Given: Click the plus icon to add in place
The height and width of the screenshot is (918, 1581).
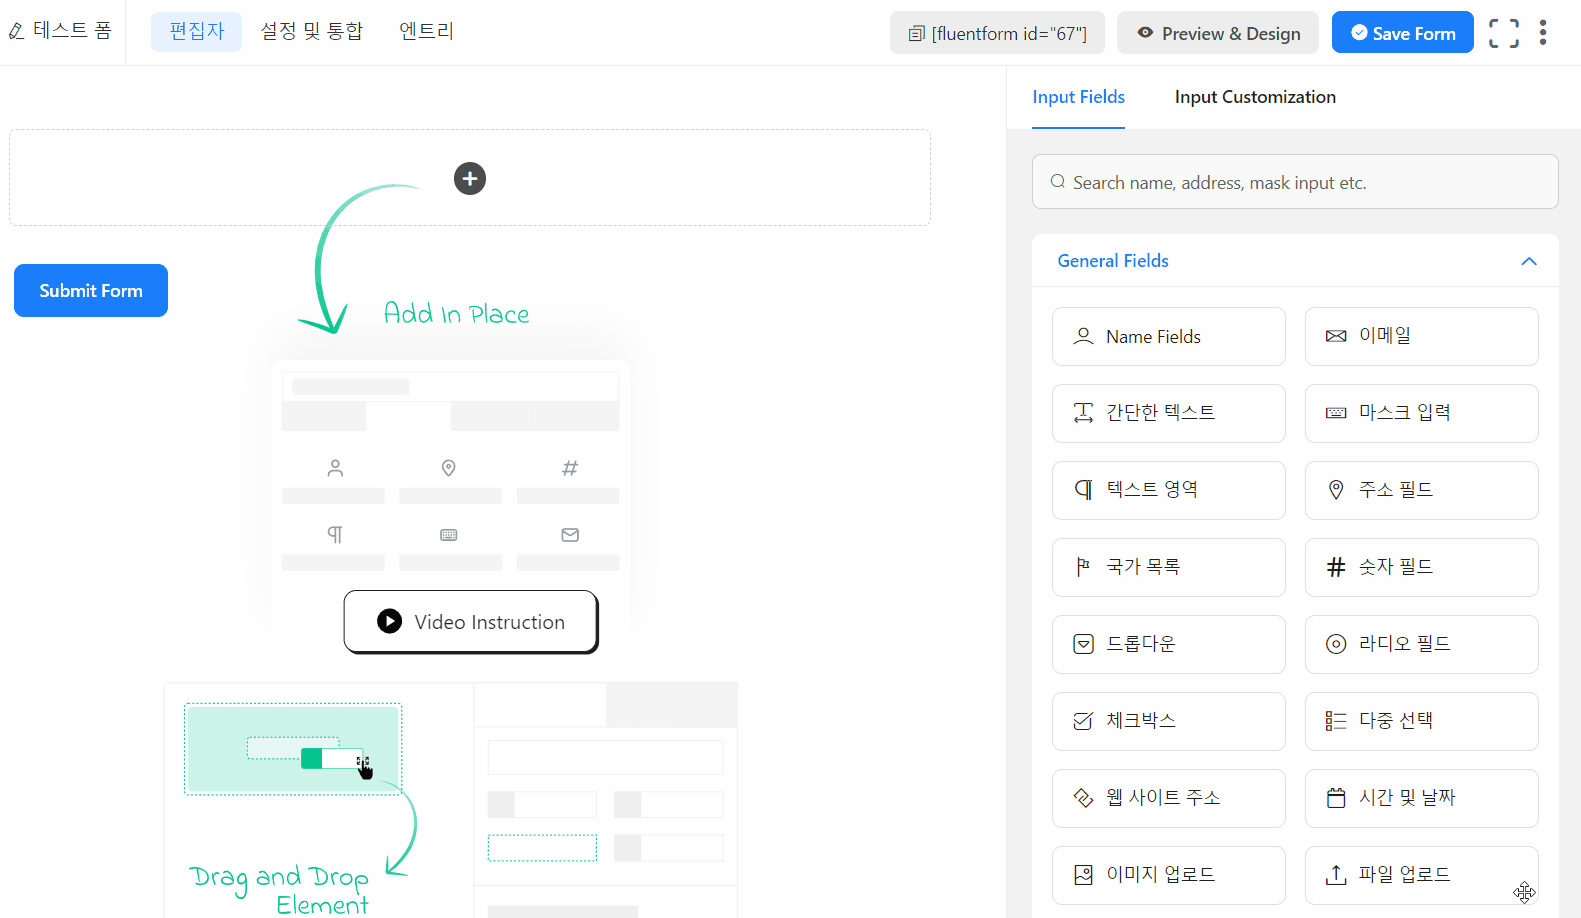Looking at the screenshot, I should (x=470, y=178).
